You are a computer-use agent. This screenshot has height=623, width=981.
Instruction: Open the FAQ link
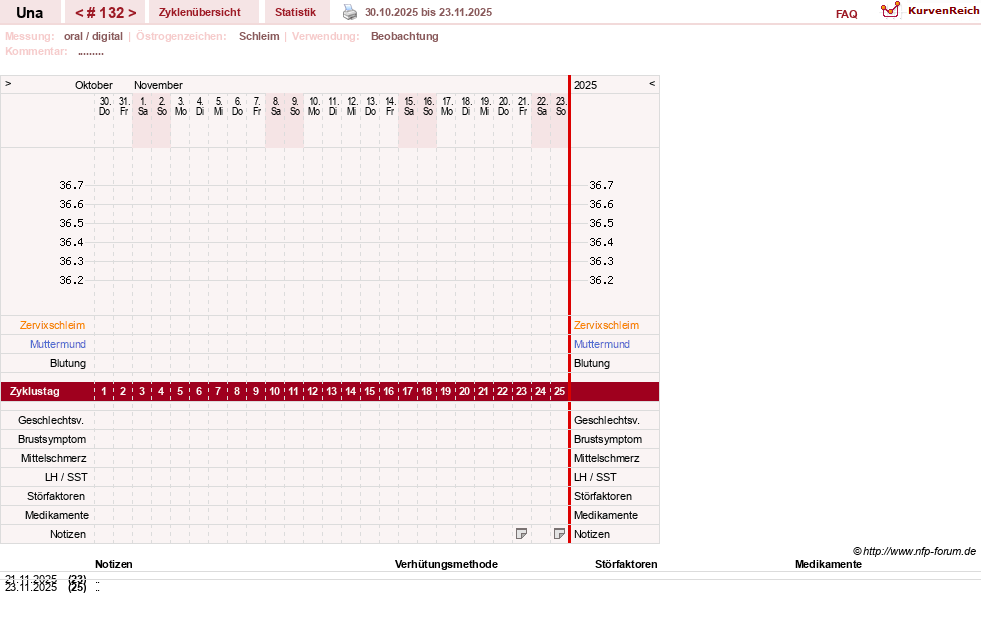[x=846, y=14]
